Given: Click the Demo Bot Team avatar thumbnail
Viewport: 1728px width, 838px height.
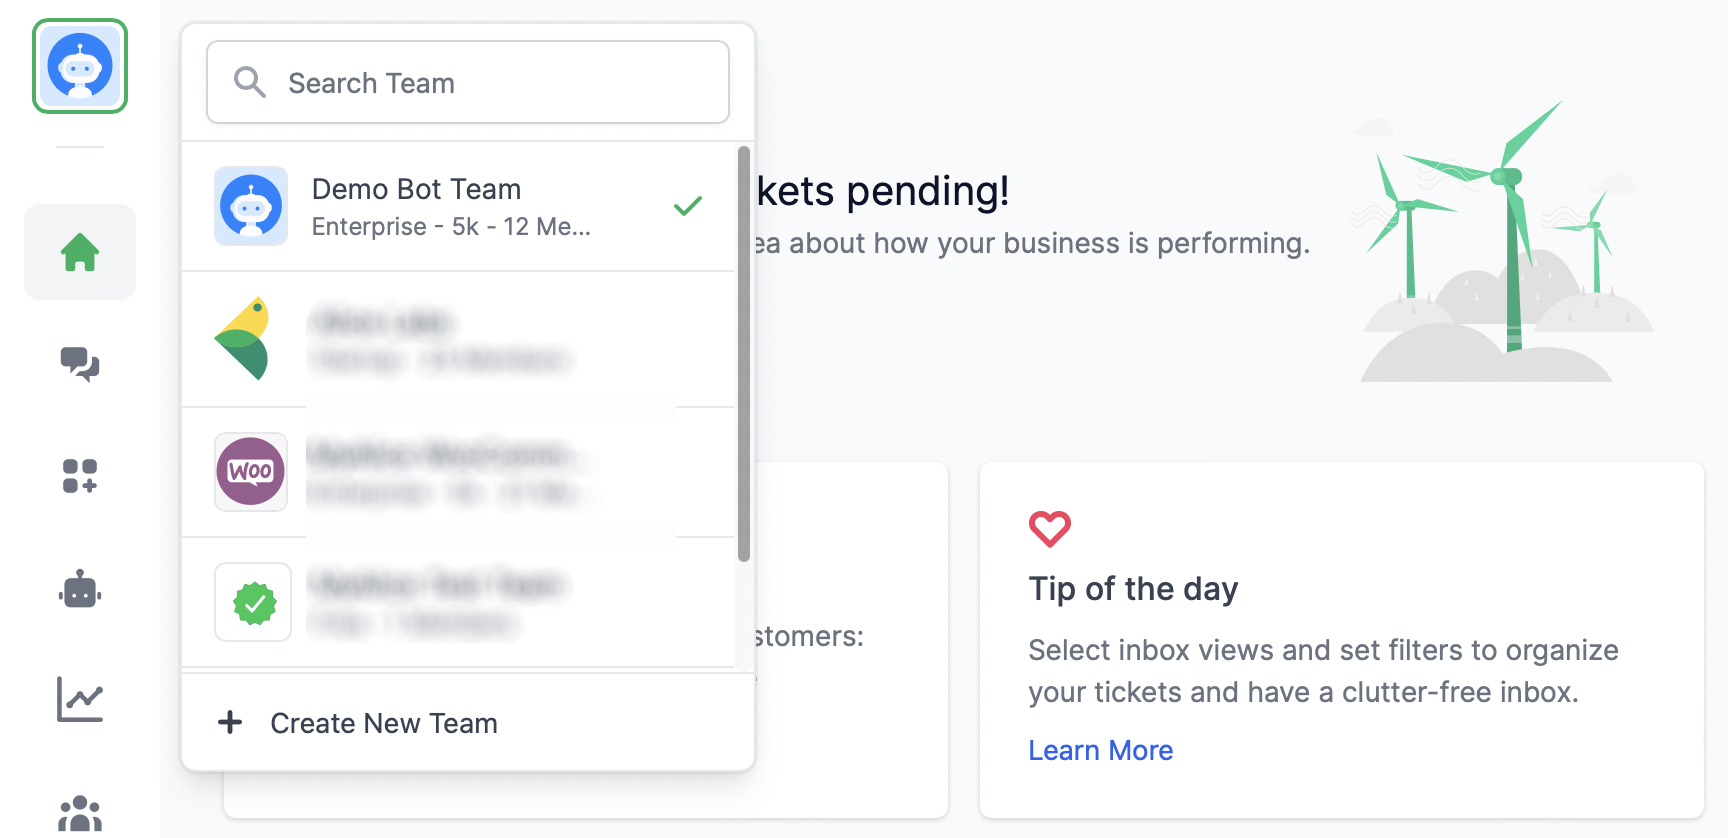Looking at the screenshot, I should coord(251,206).
